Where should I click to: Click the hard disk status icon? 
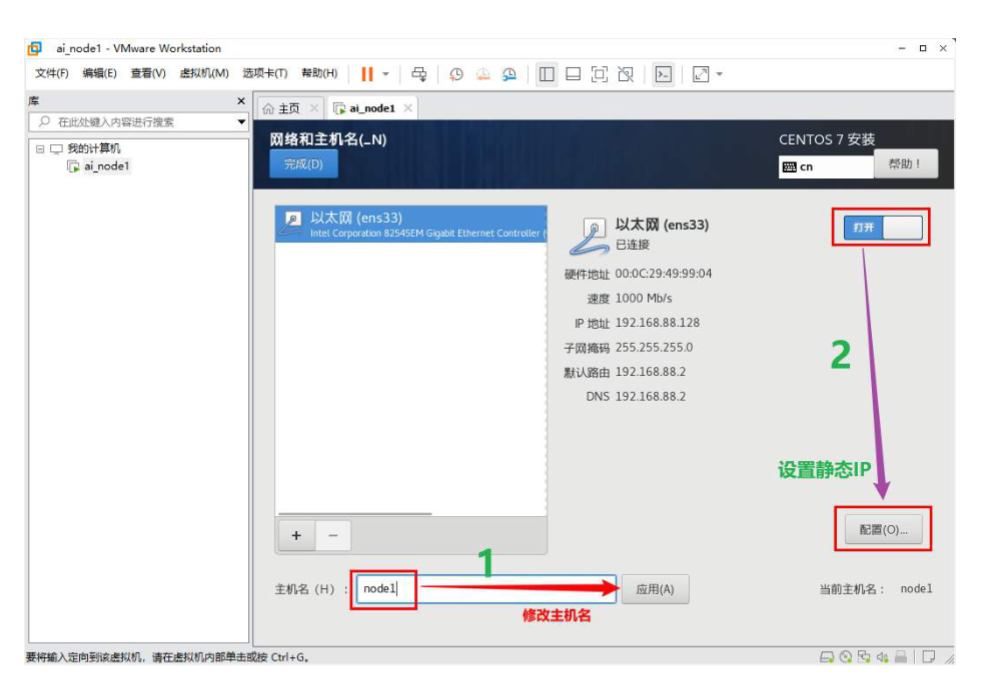point(827,658)
